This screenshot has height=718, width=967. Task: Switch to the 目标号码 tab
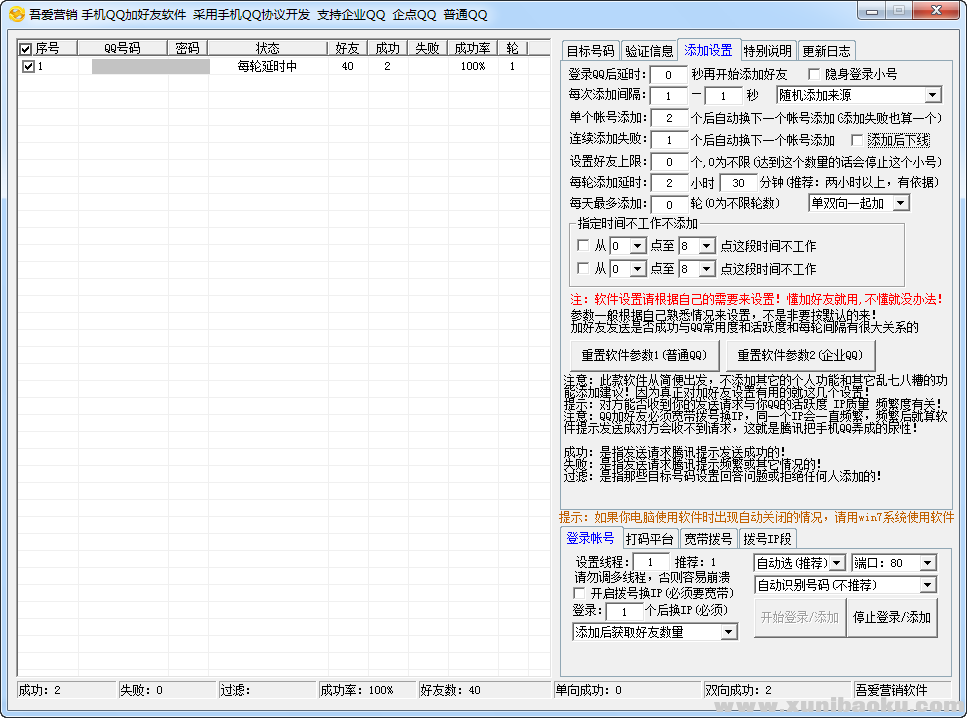point(590,51)
